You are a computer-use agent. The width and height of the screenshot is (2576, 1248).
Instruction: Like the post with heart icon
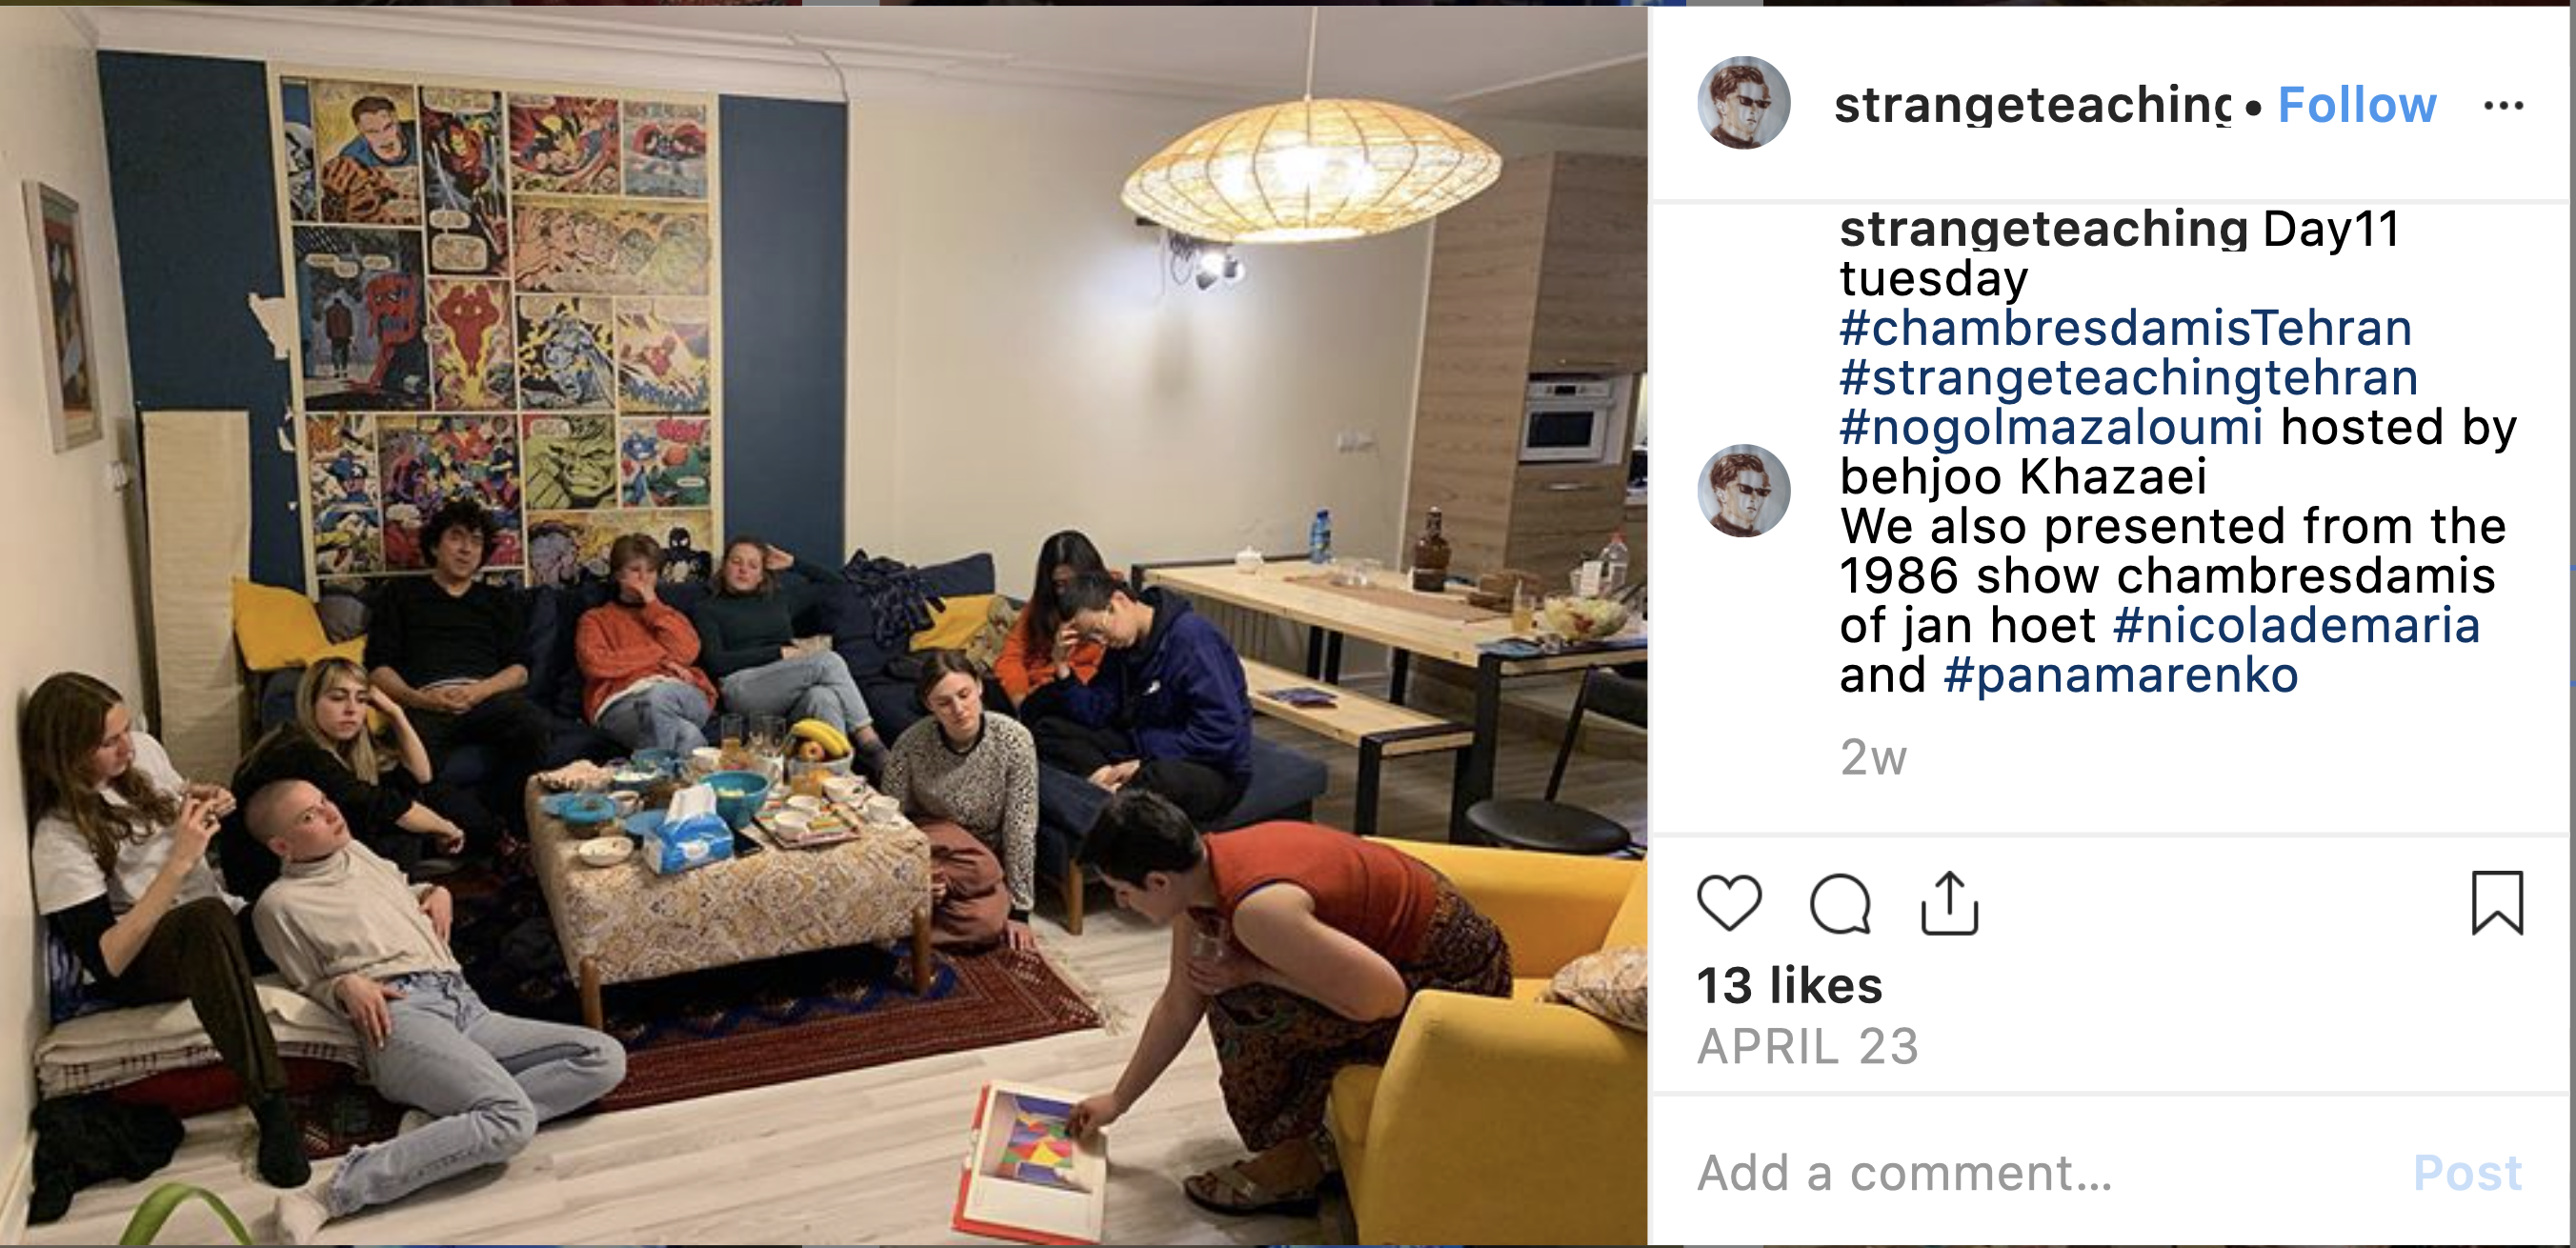tap(1729, 903)
